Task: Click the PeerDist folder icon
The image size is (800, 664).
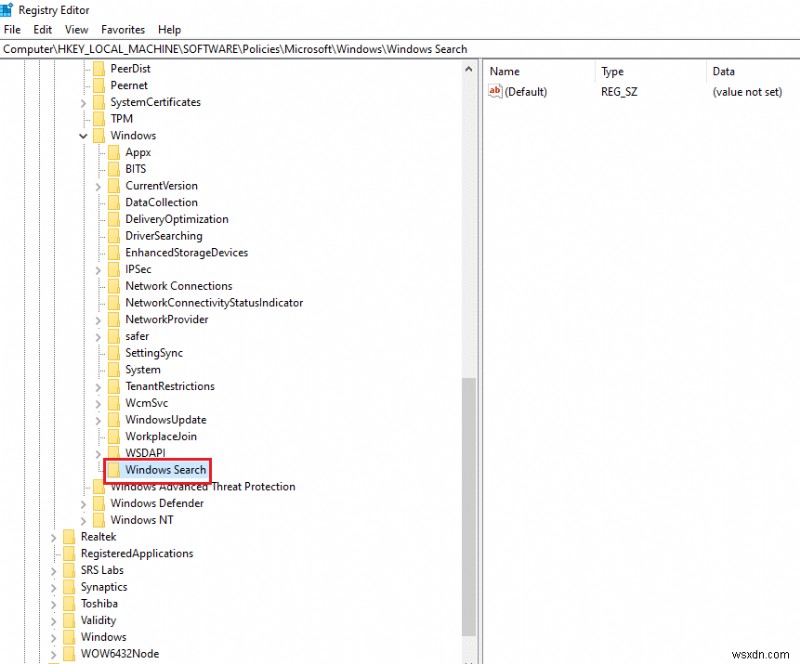Action: click(x=99, y=68)
